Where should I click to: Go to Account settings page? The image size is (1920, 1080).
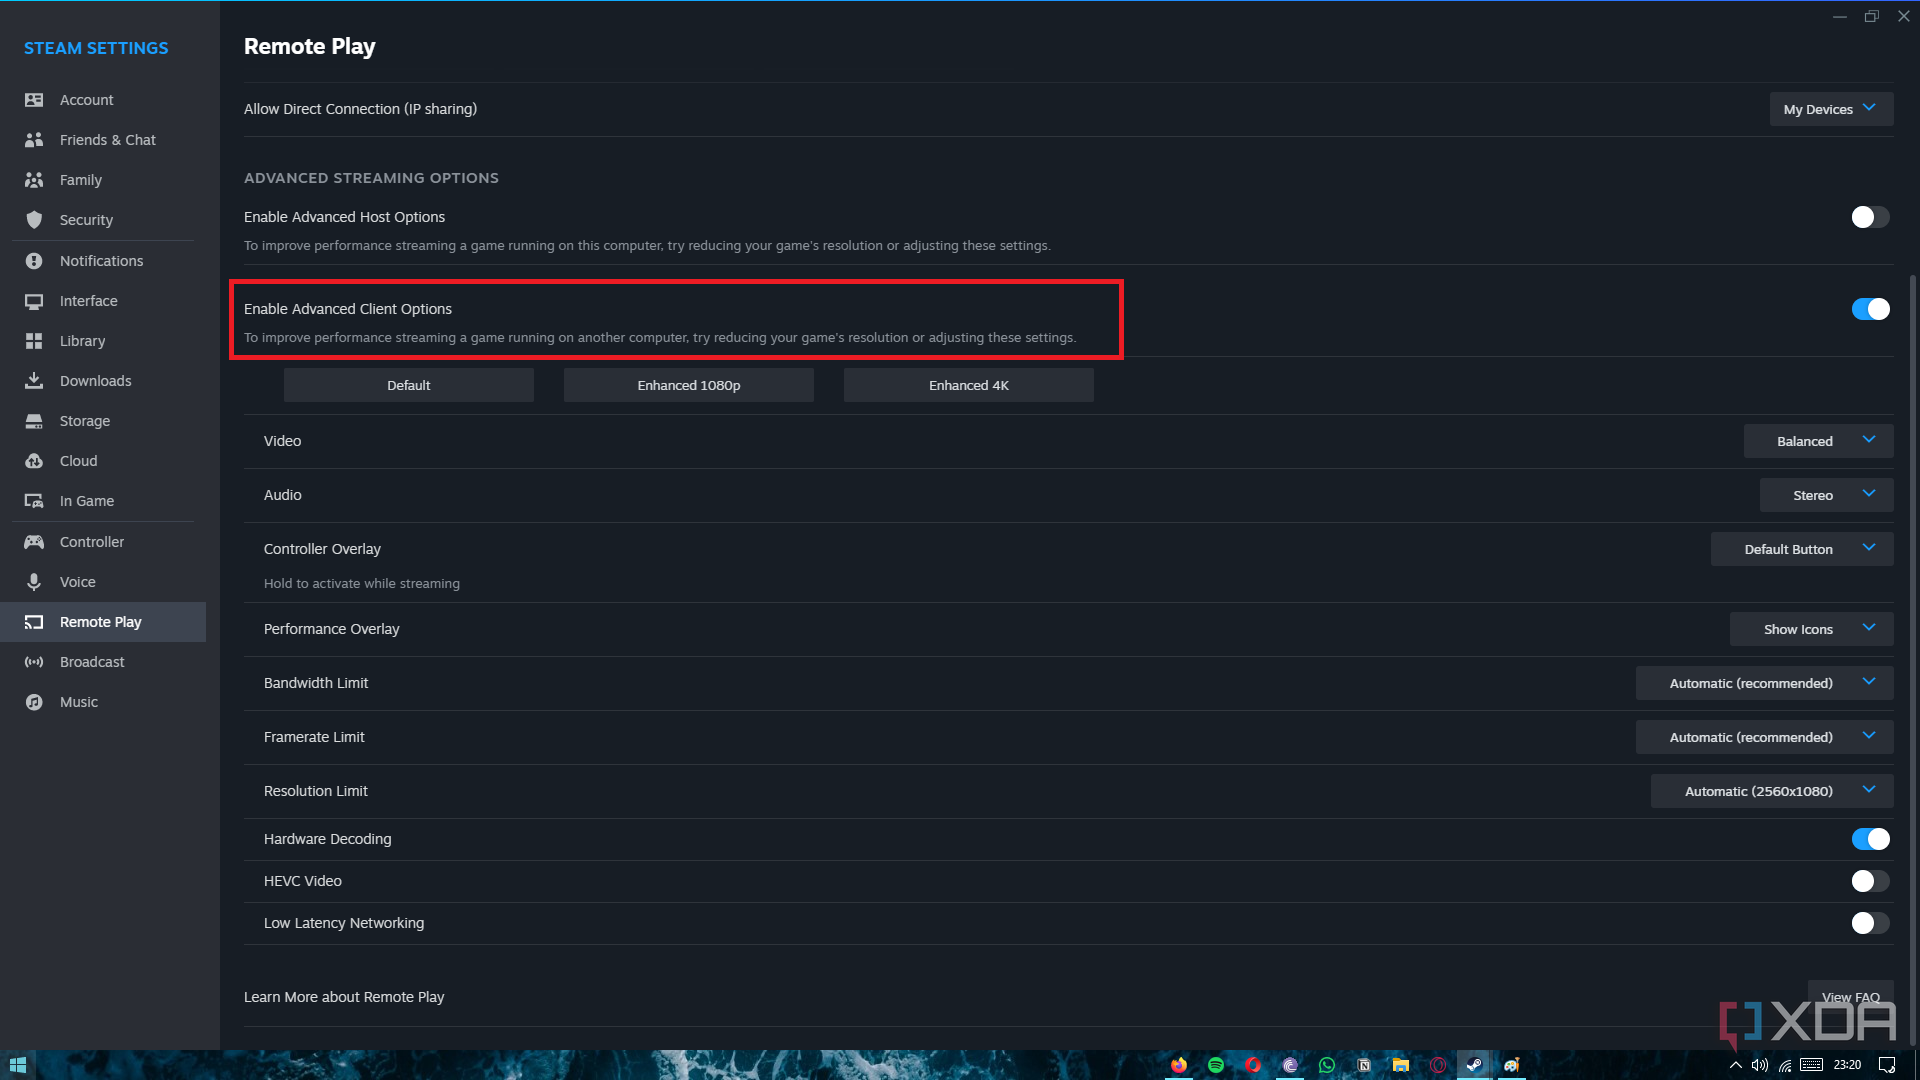click(103, 100)
